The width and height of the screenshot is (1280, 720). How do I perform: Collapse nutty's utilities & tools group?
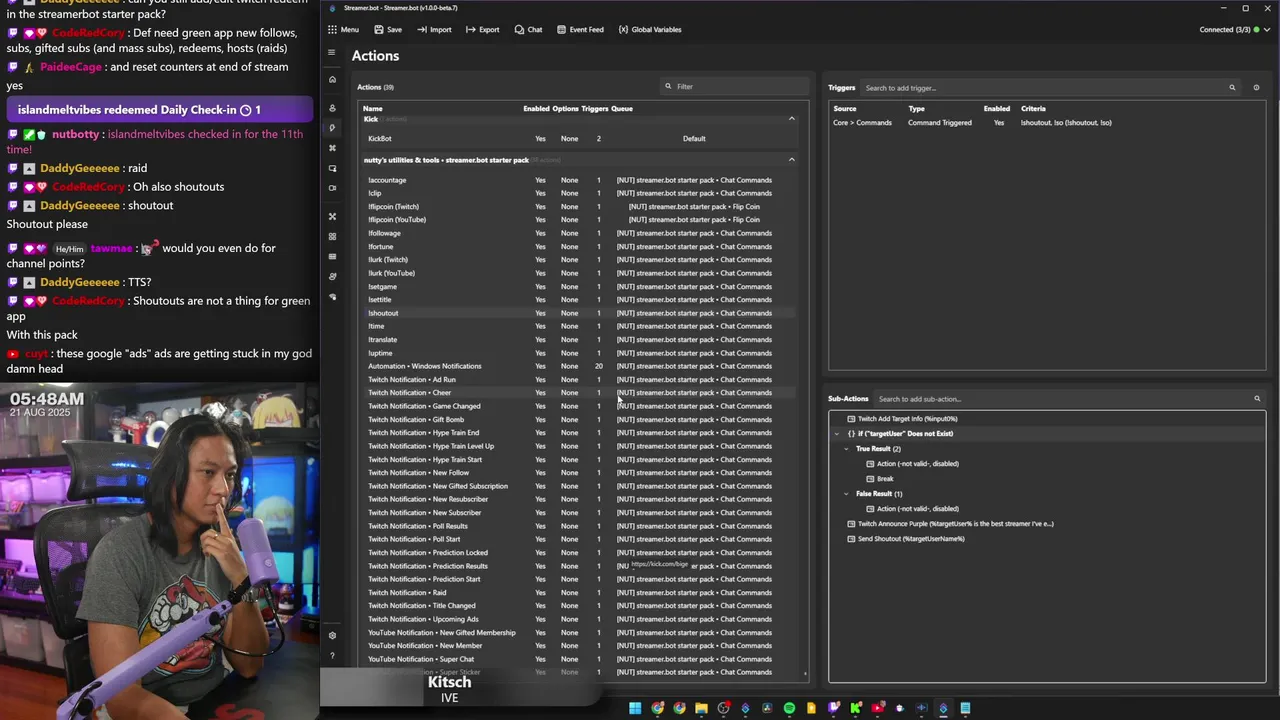point(791,160)
